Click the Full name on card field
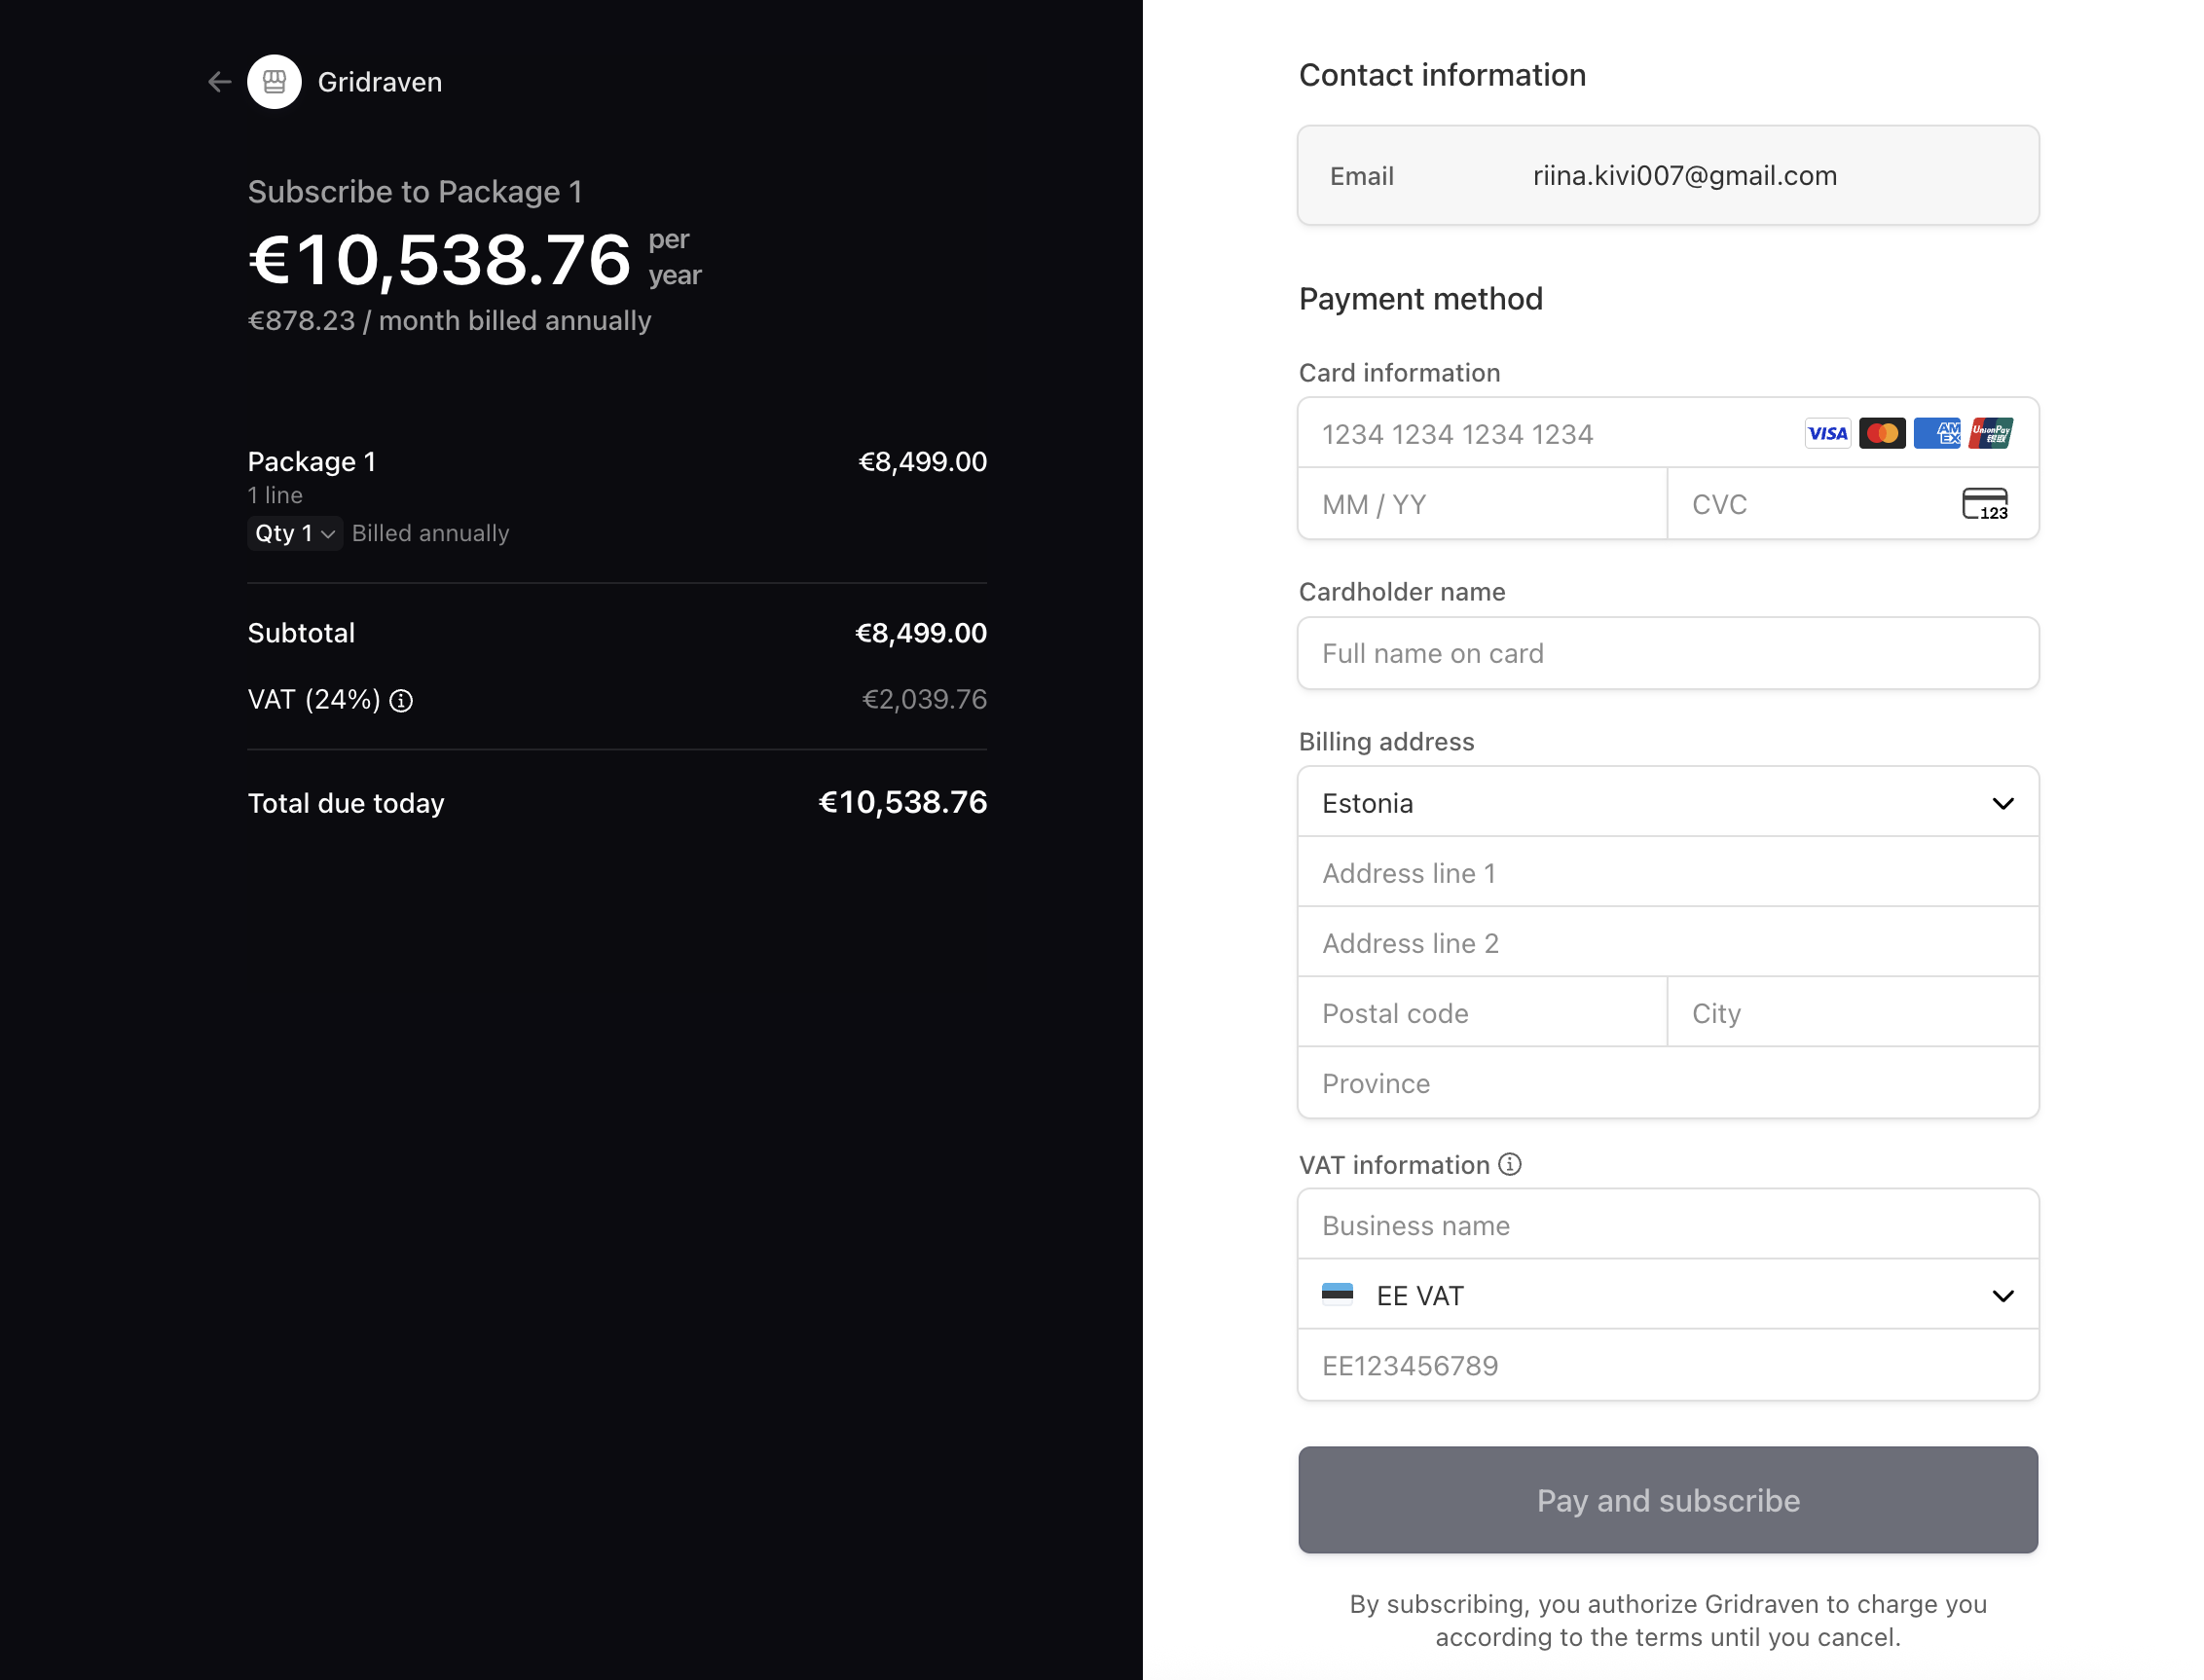Image resolution: width=2204 pixels, height=1680 pixels. pos(1668,654)
